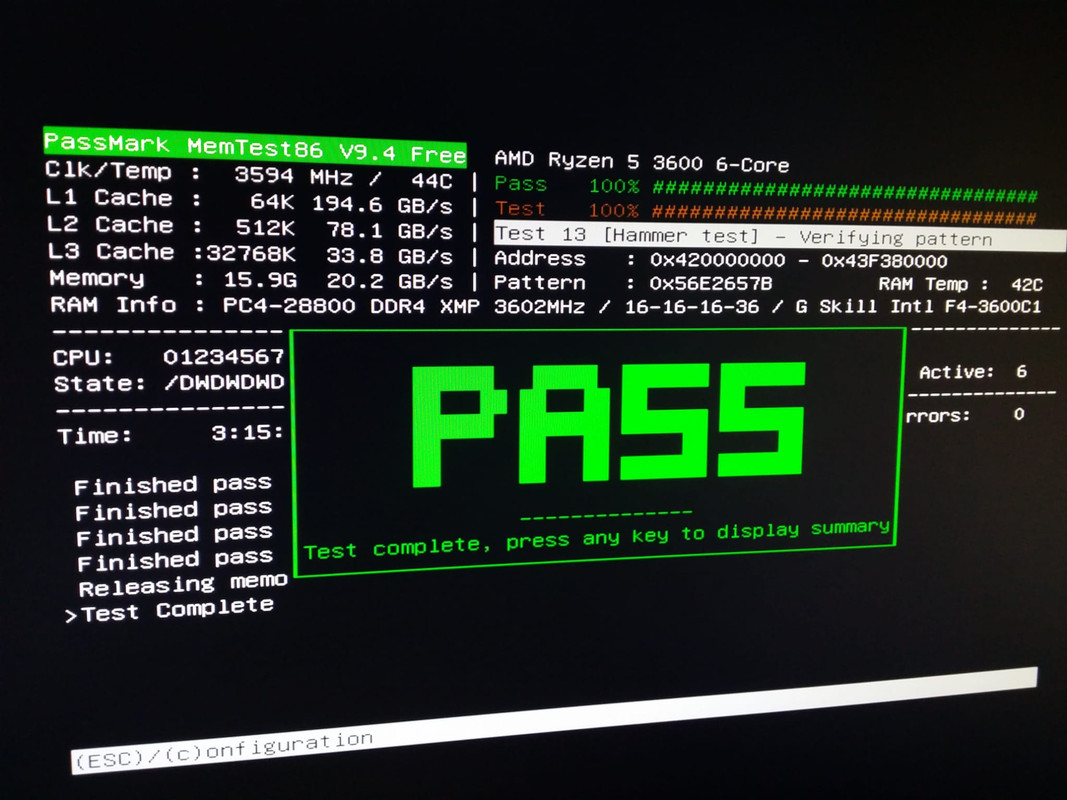Select the L1 Cache 64K line

tap(249, 201)
